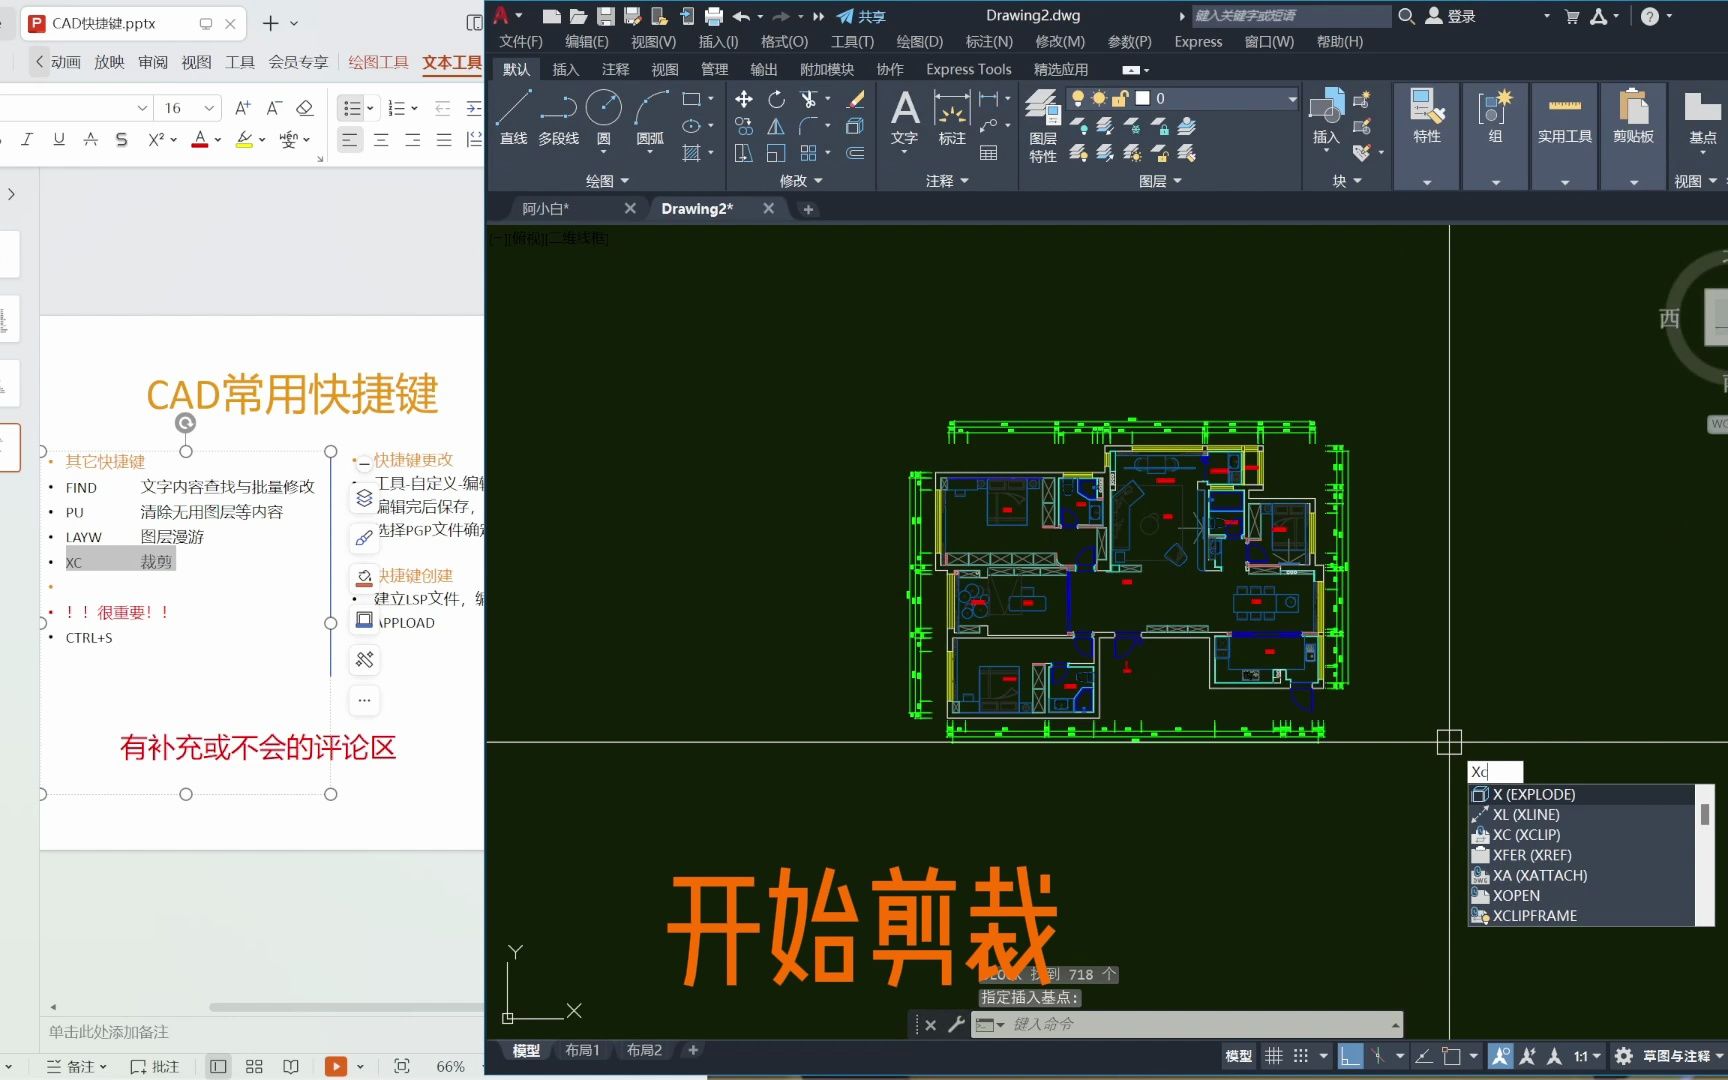This screenshot has width=1728, height=1080.
Task: Click the 模型 (Model) tab at bottom
Action: (525, 1049)
